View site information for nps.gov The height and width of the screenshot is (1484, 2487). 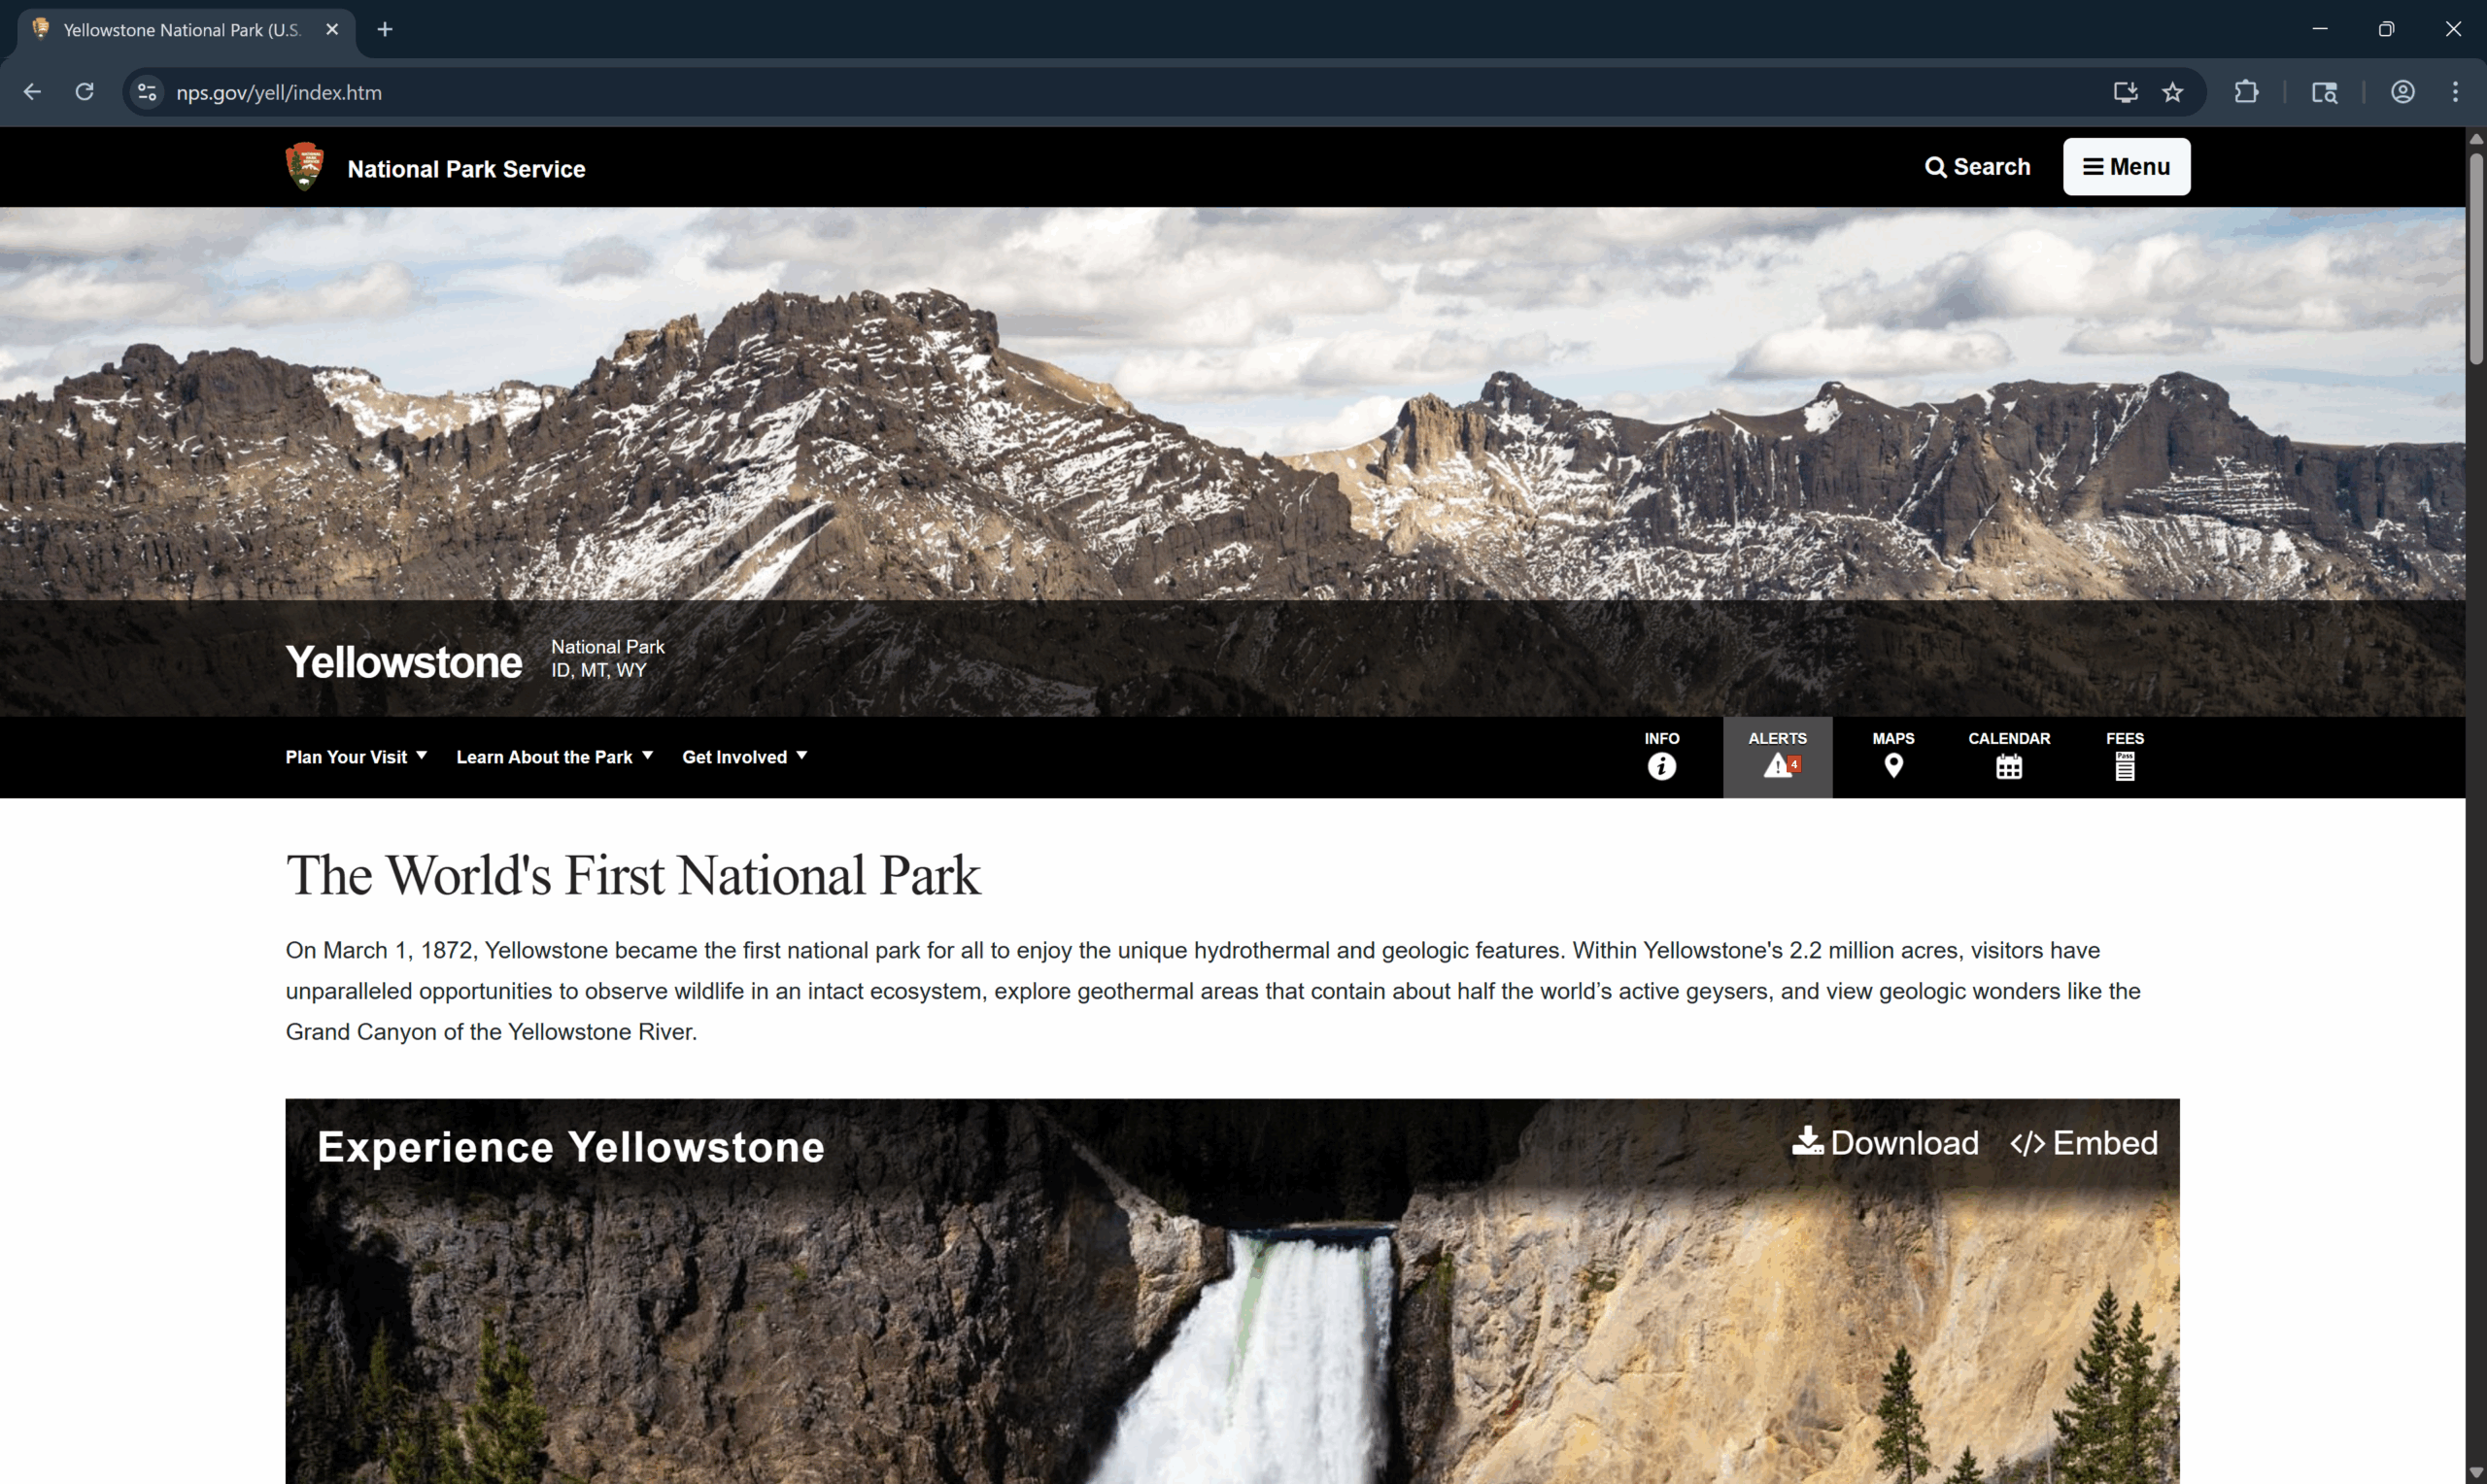pos(147,92)
